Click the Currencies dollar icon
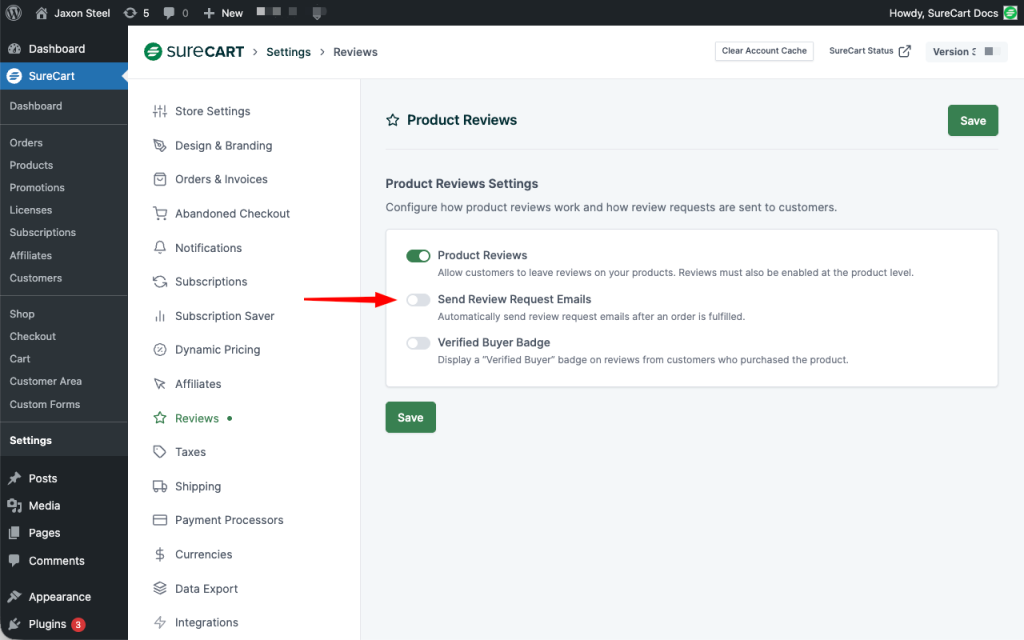This screenshot has height=640, width=1024. click(x=159, y=554)
